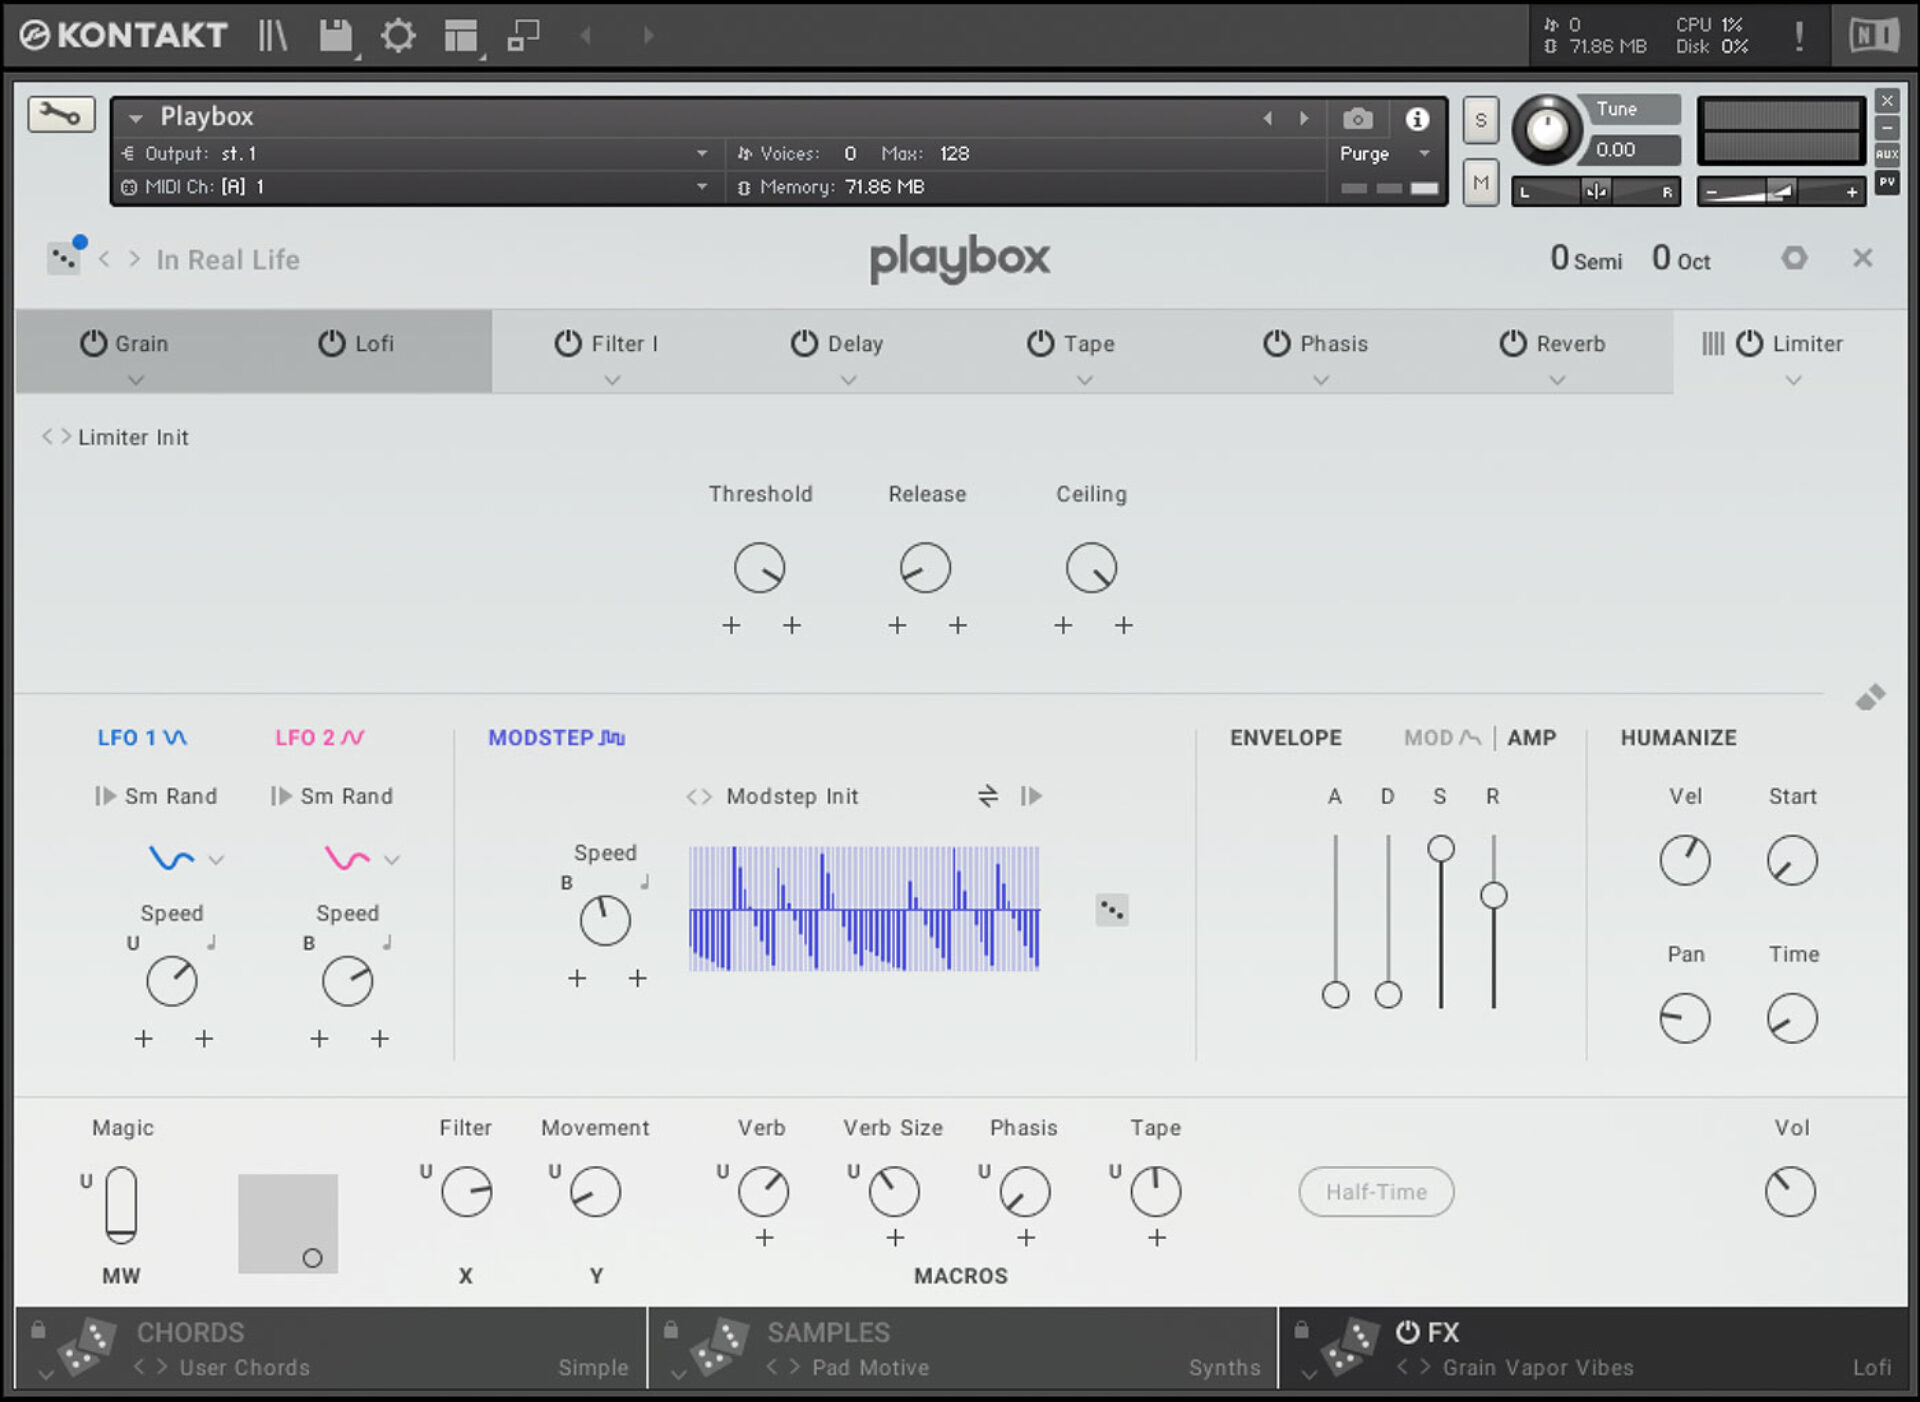Solo the instrument with S button

[x=1481, y=120]
